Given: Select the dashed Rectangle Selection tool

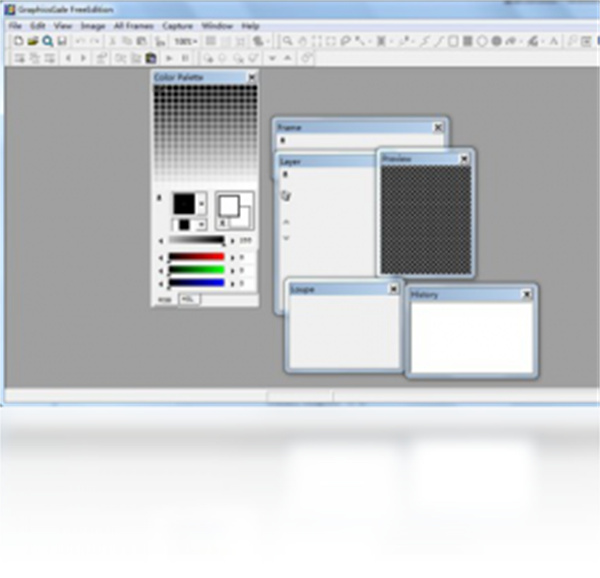Looking at the screenshot, I should coord(331,41).
